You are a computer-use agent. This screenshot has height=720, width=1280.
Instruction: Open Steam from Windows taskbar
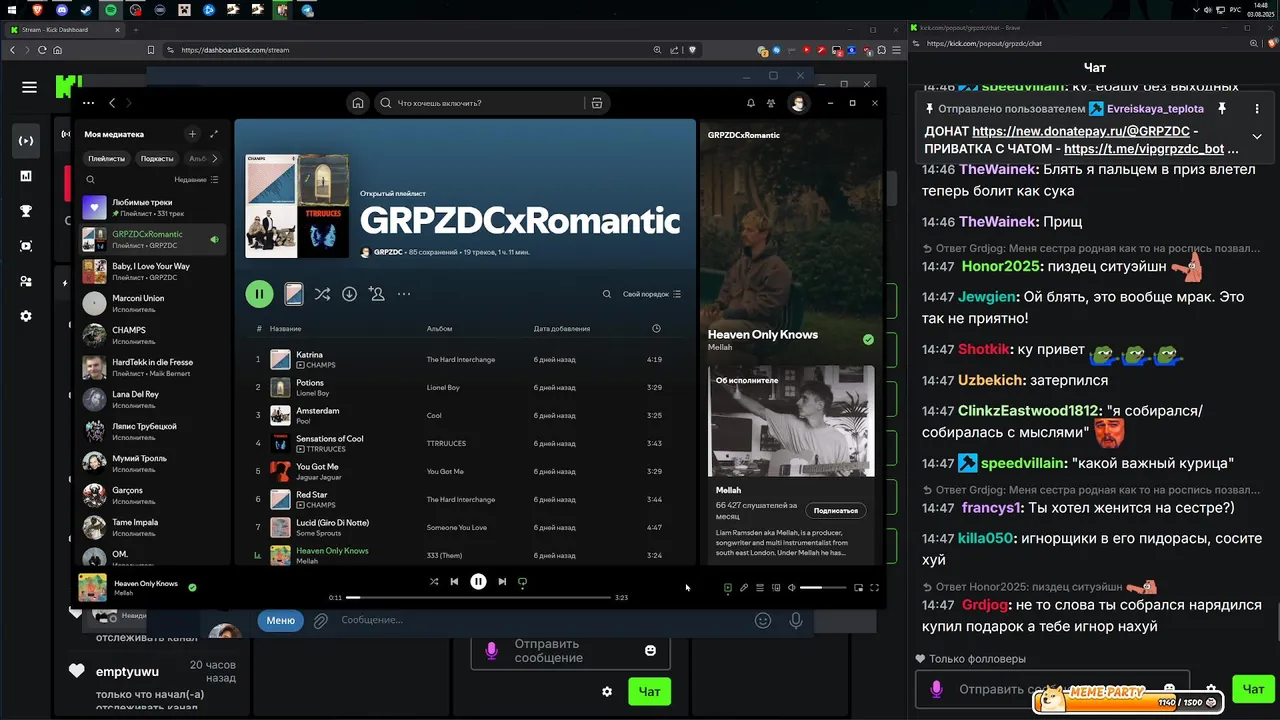(86, 10)
